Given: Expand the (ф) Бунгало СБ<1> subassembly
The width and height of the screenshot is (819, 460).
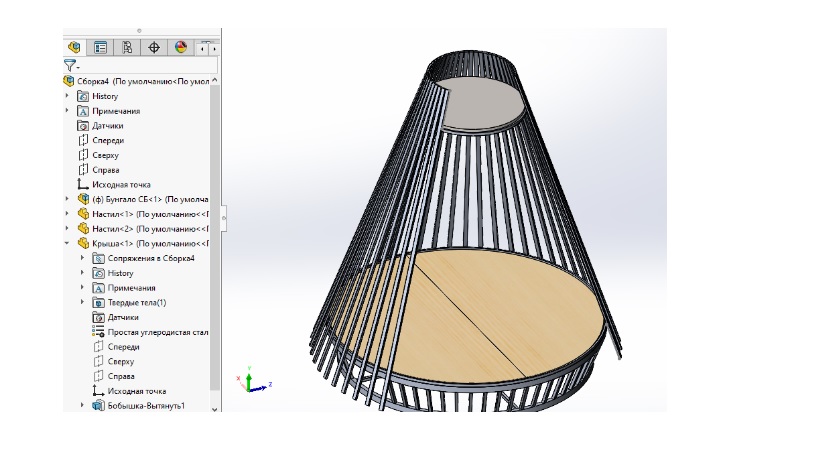Looking at the screenshot, I should 68,199.
